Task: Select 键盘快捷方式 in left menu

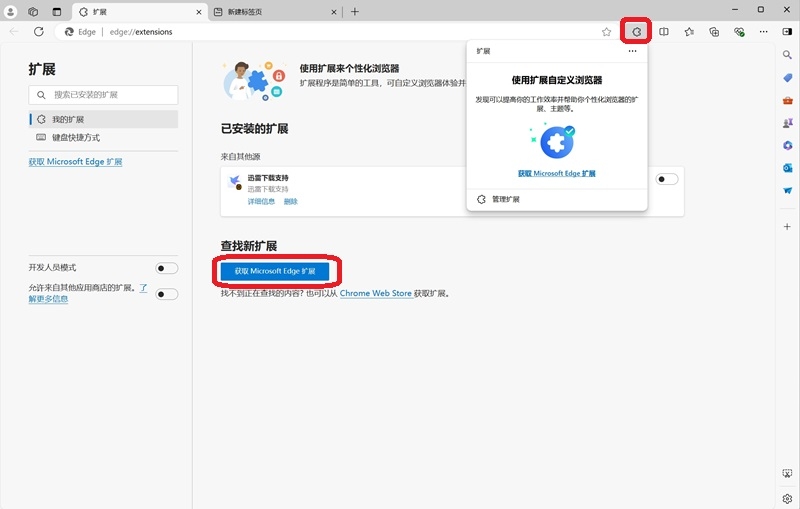Action: click(x=104, y=138)
